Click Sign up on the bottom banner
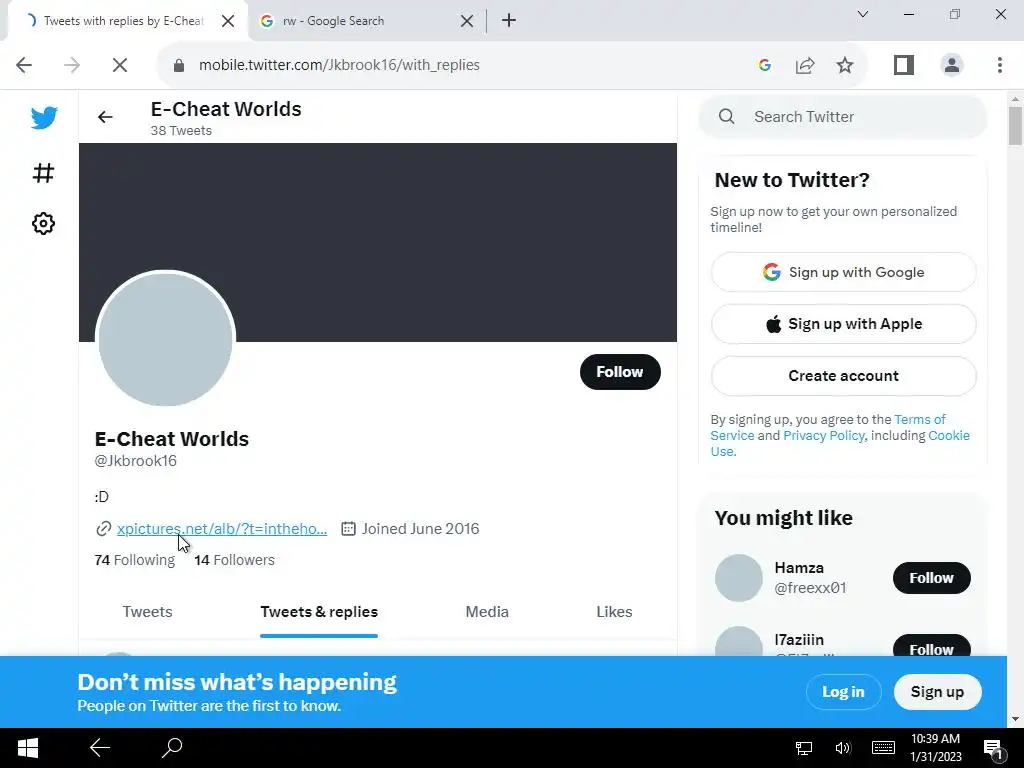This screenshot has height=768, width=1024. point(937,692)
